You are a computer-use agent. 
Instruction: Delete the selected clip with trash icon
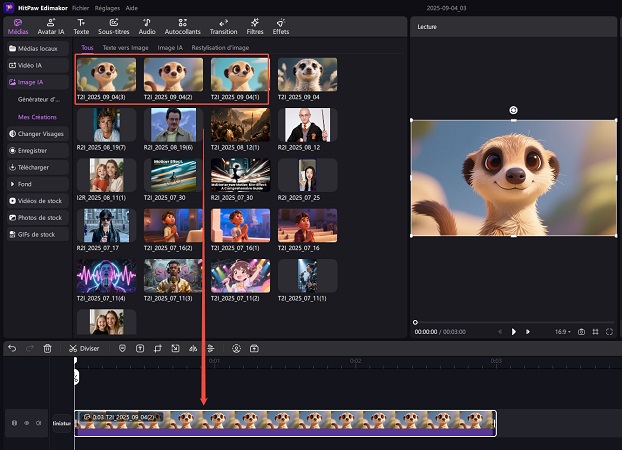(47, 348)
